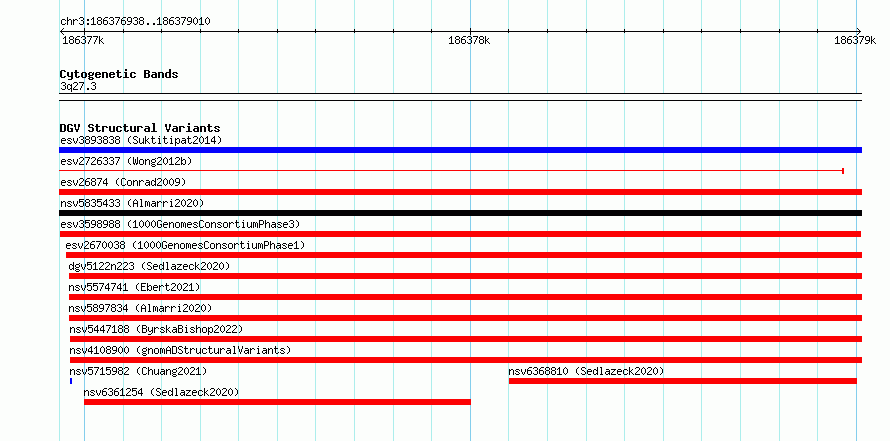
Task: Select the red bar under esv3598988
Action: click(x=460, y=234)
